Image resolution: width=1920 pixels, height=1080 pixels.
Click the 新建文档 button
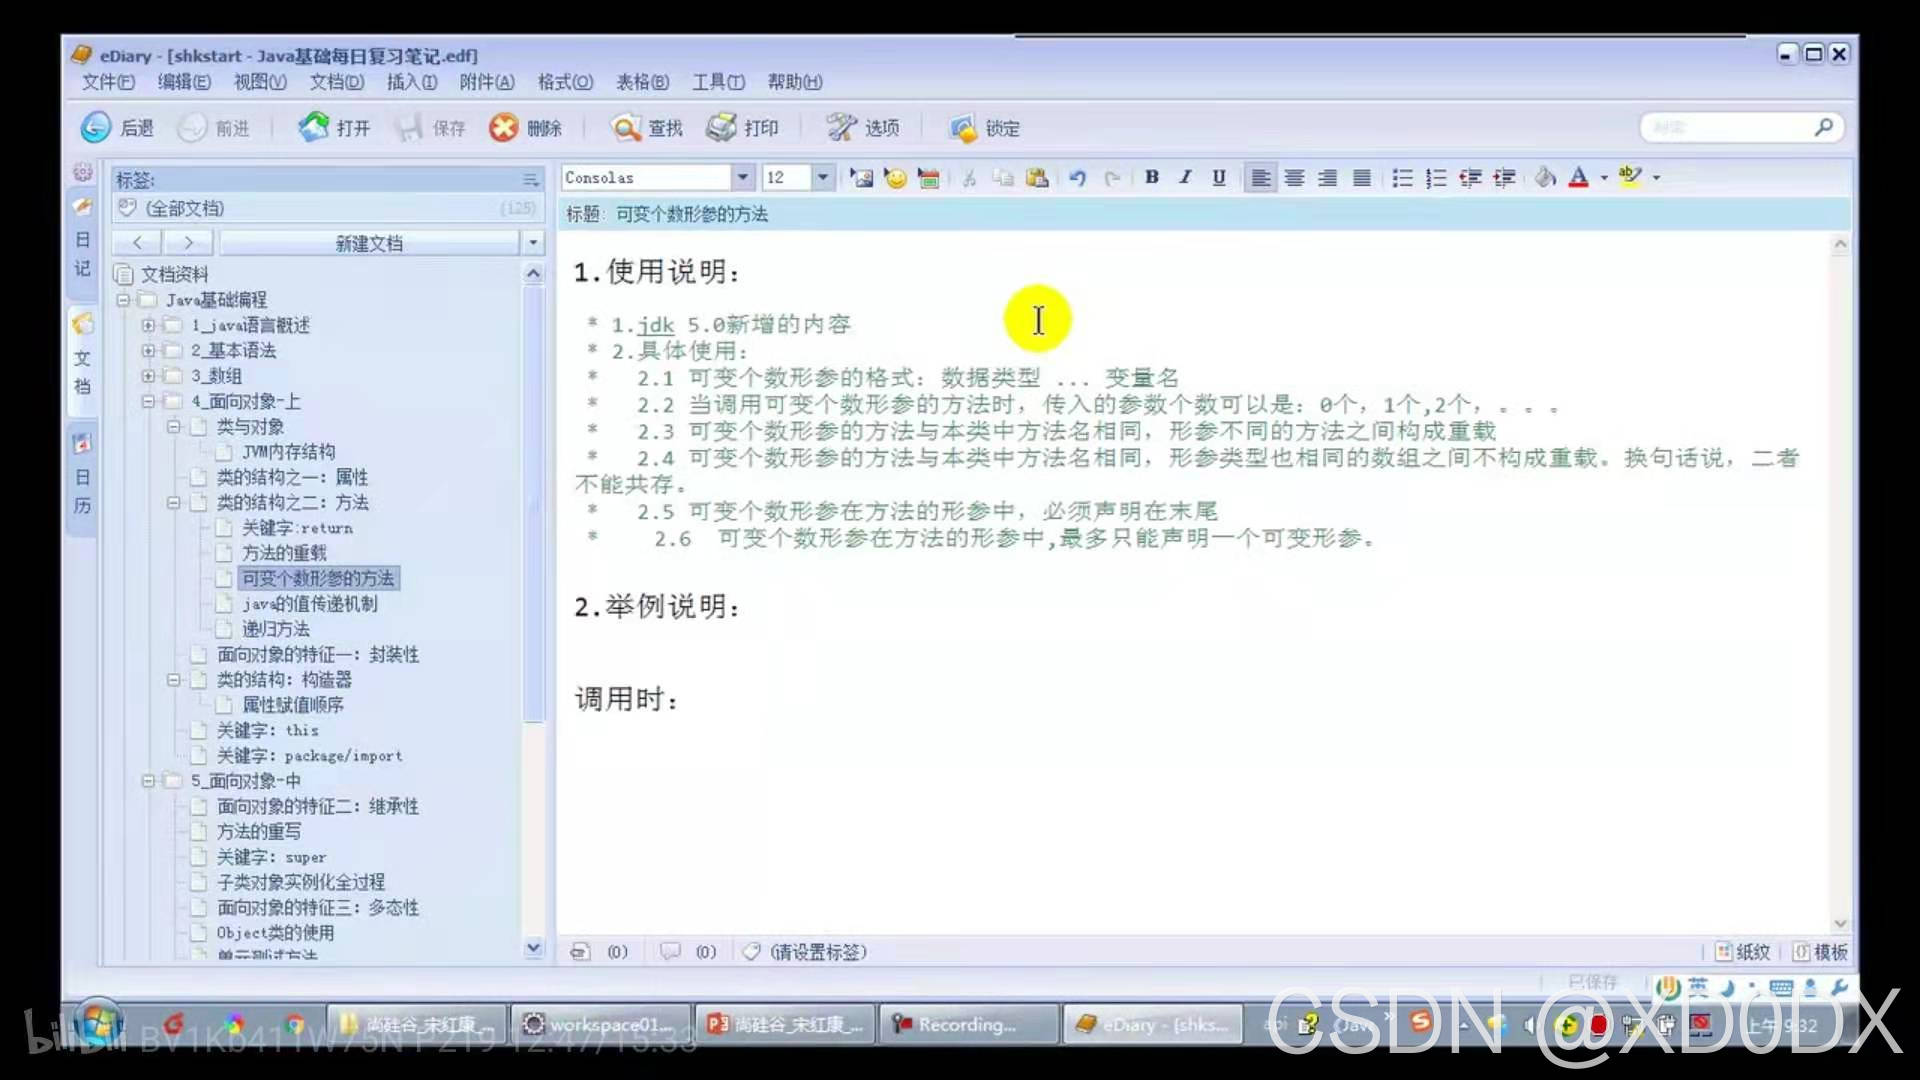[x=368, y=243]
